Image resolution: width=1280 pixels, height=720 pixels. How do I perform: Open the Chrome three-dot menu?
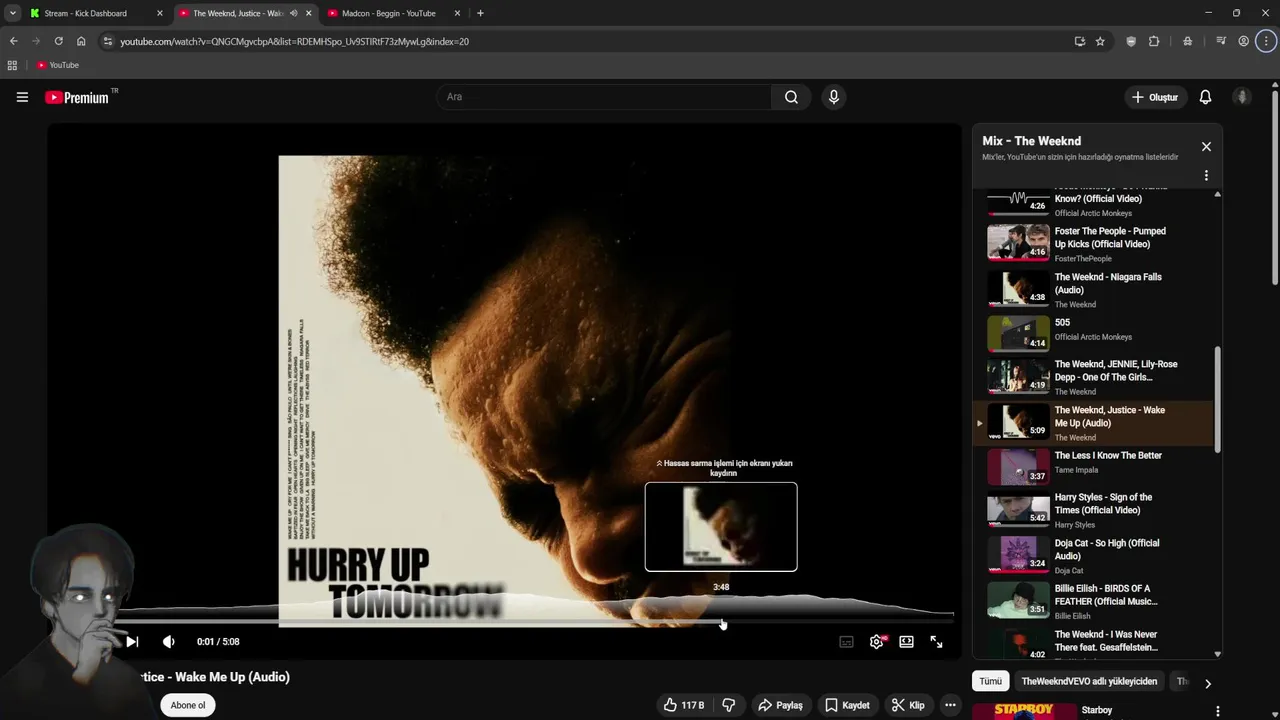point(1266,41)
